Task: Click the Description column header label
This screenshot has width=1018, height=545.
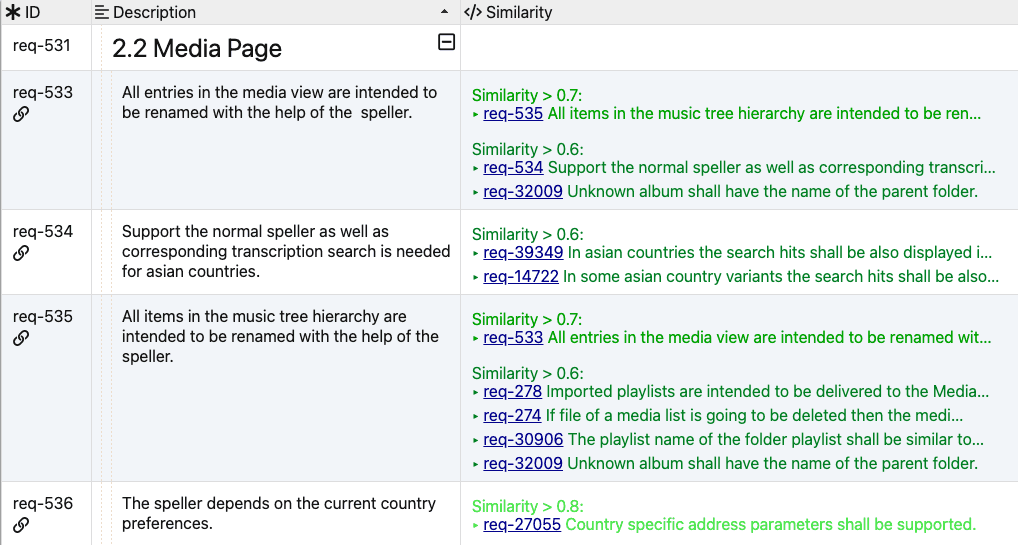Action: (x=155, y=13)
